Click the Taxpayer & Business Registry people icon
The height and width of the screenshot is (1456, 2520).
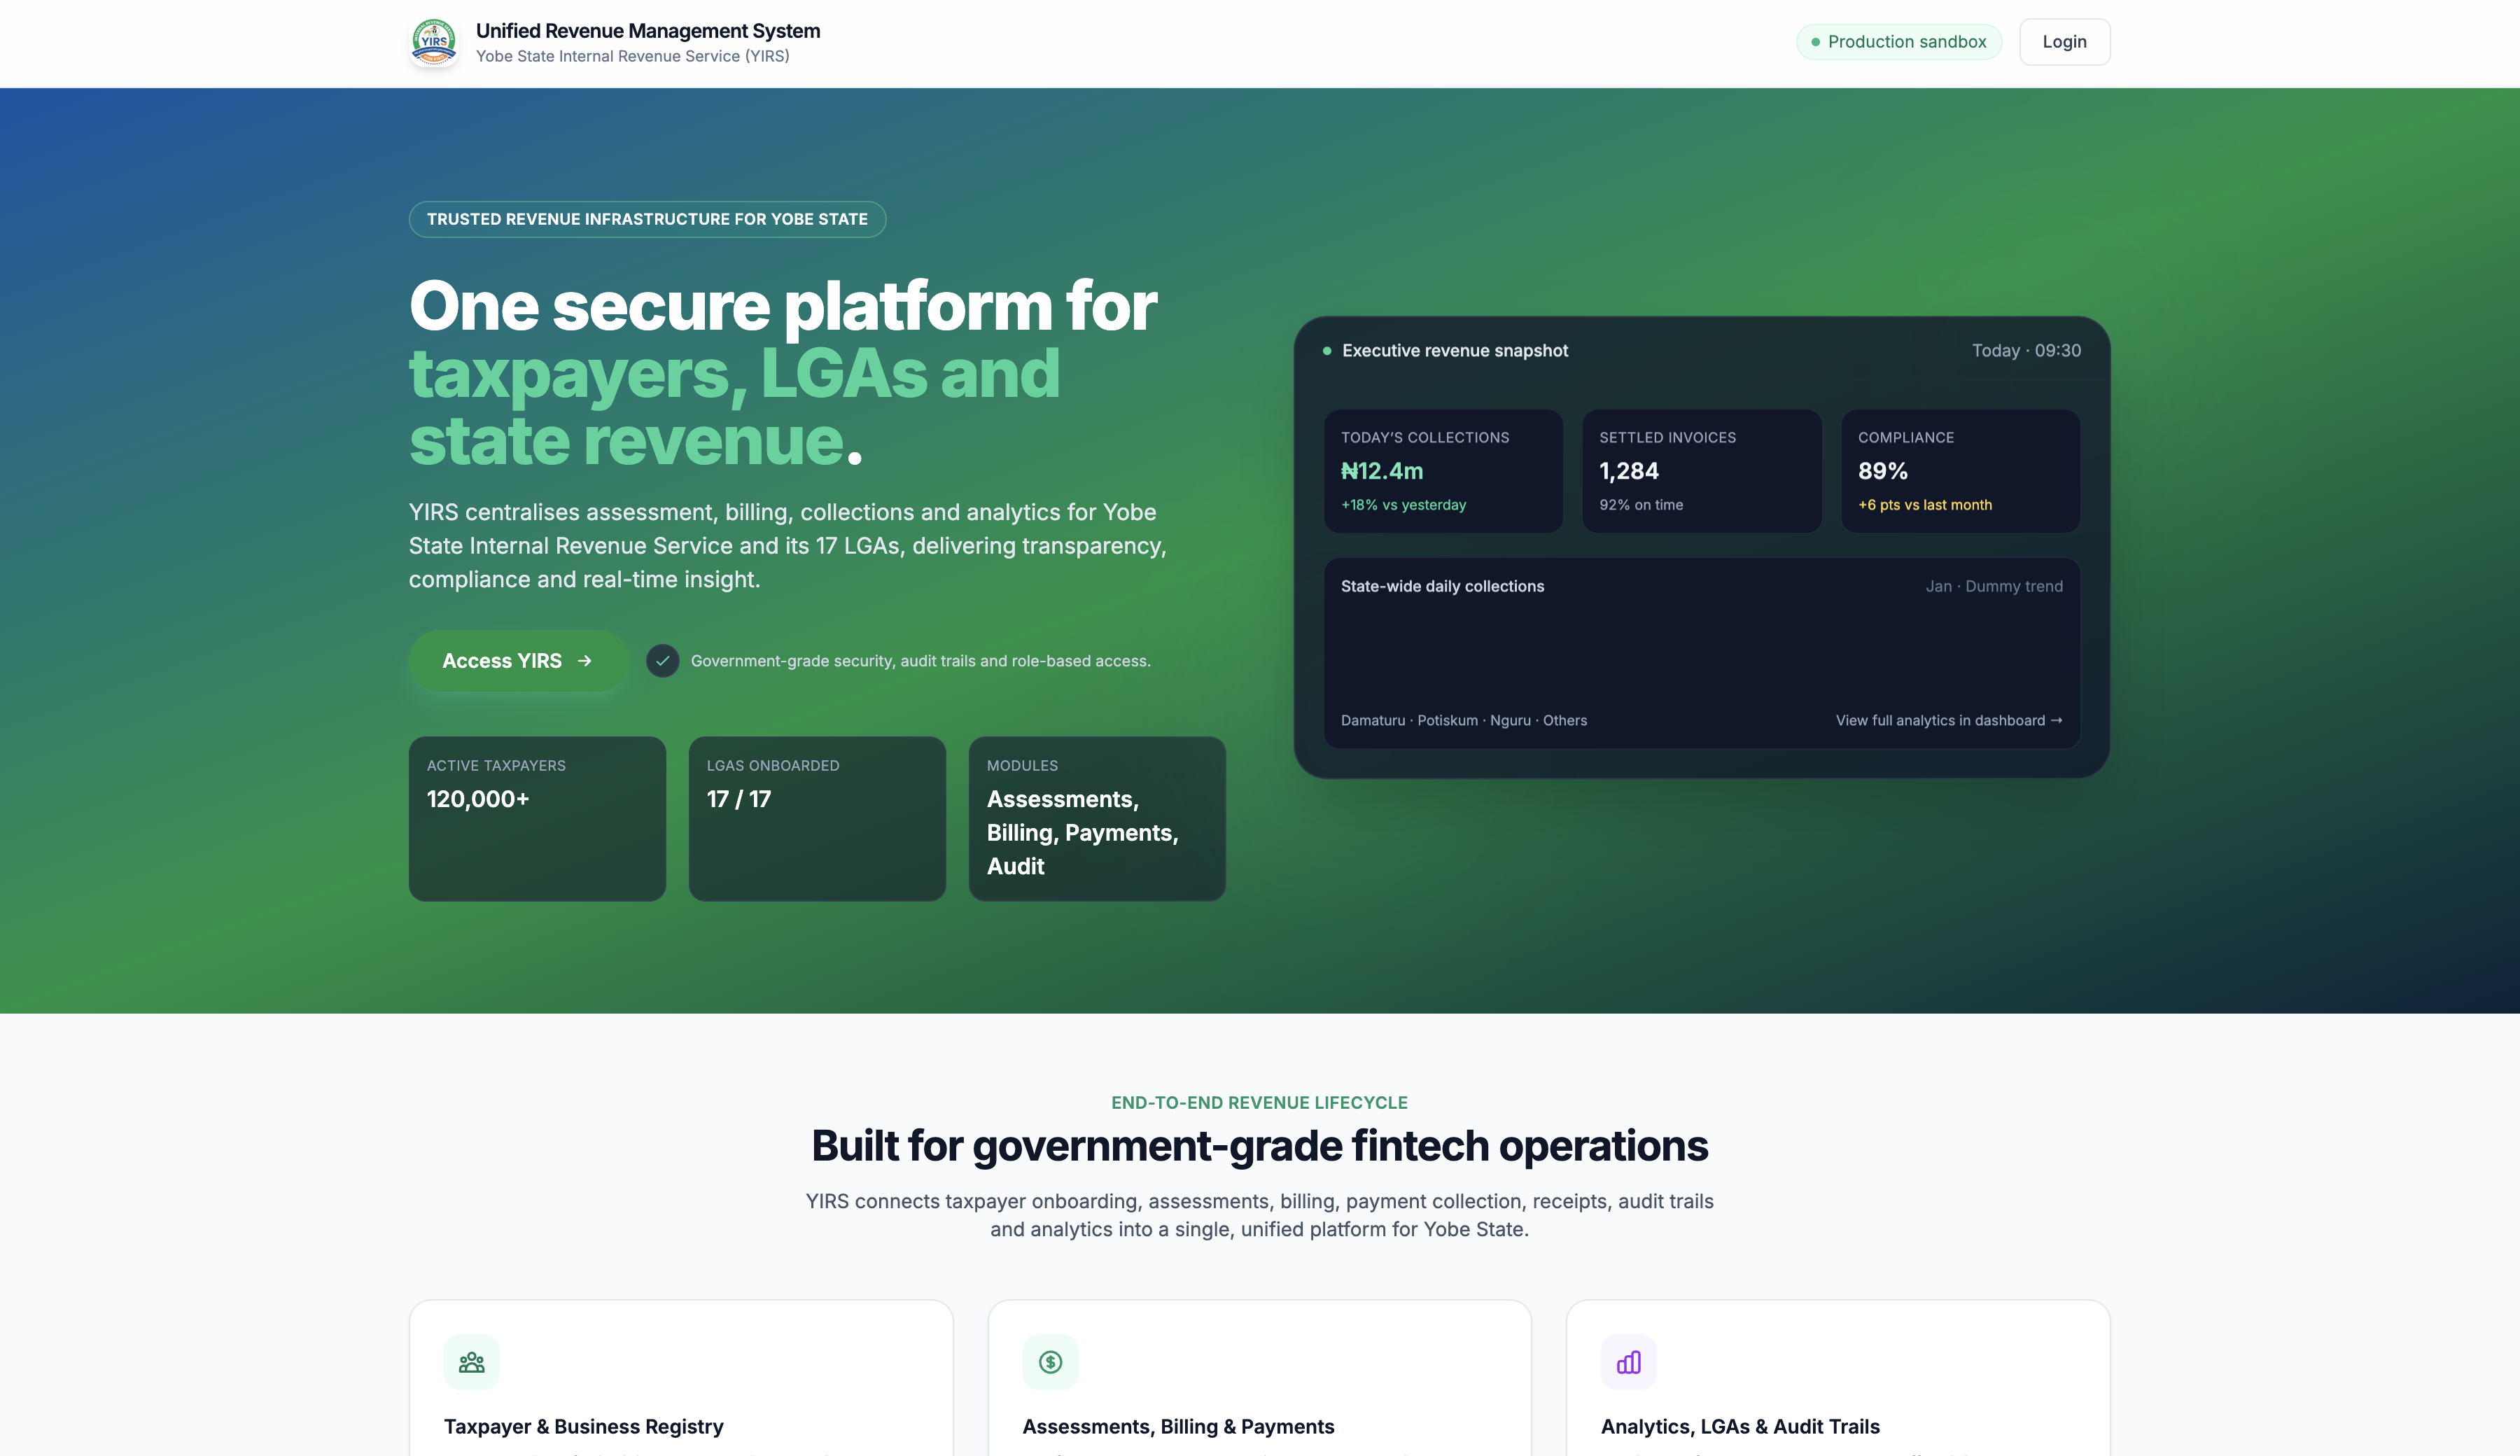point(472,1362)
